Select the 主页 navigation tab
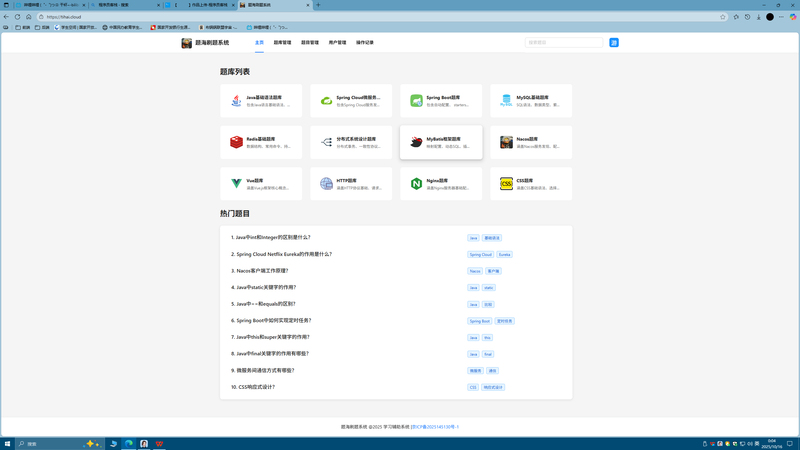This screenshot has height=450, width=800. click(x=259, y=42)
